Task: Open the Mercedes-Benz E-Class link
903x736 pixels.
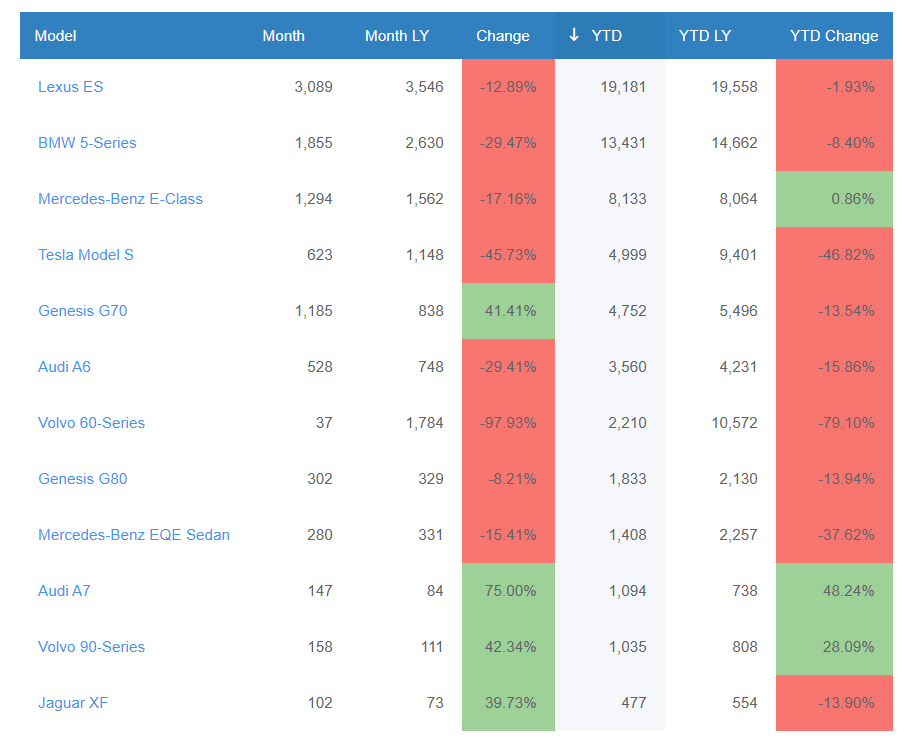Action: [x=120, y=199]
